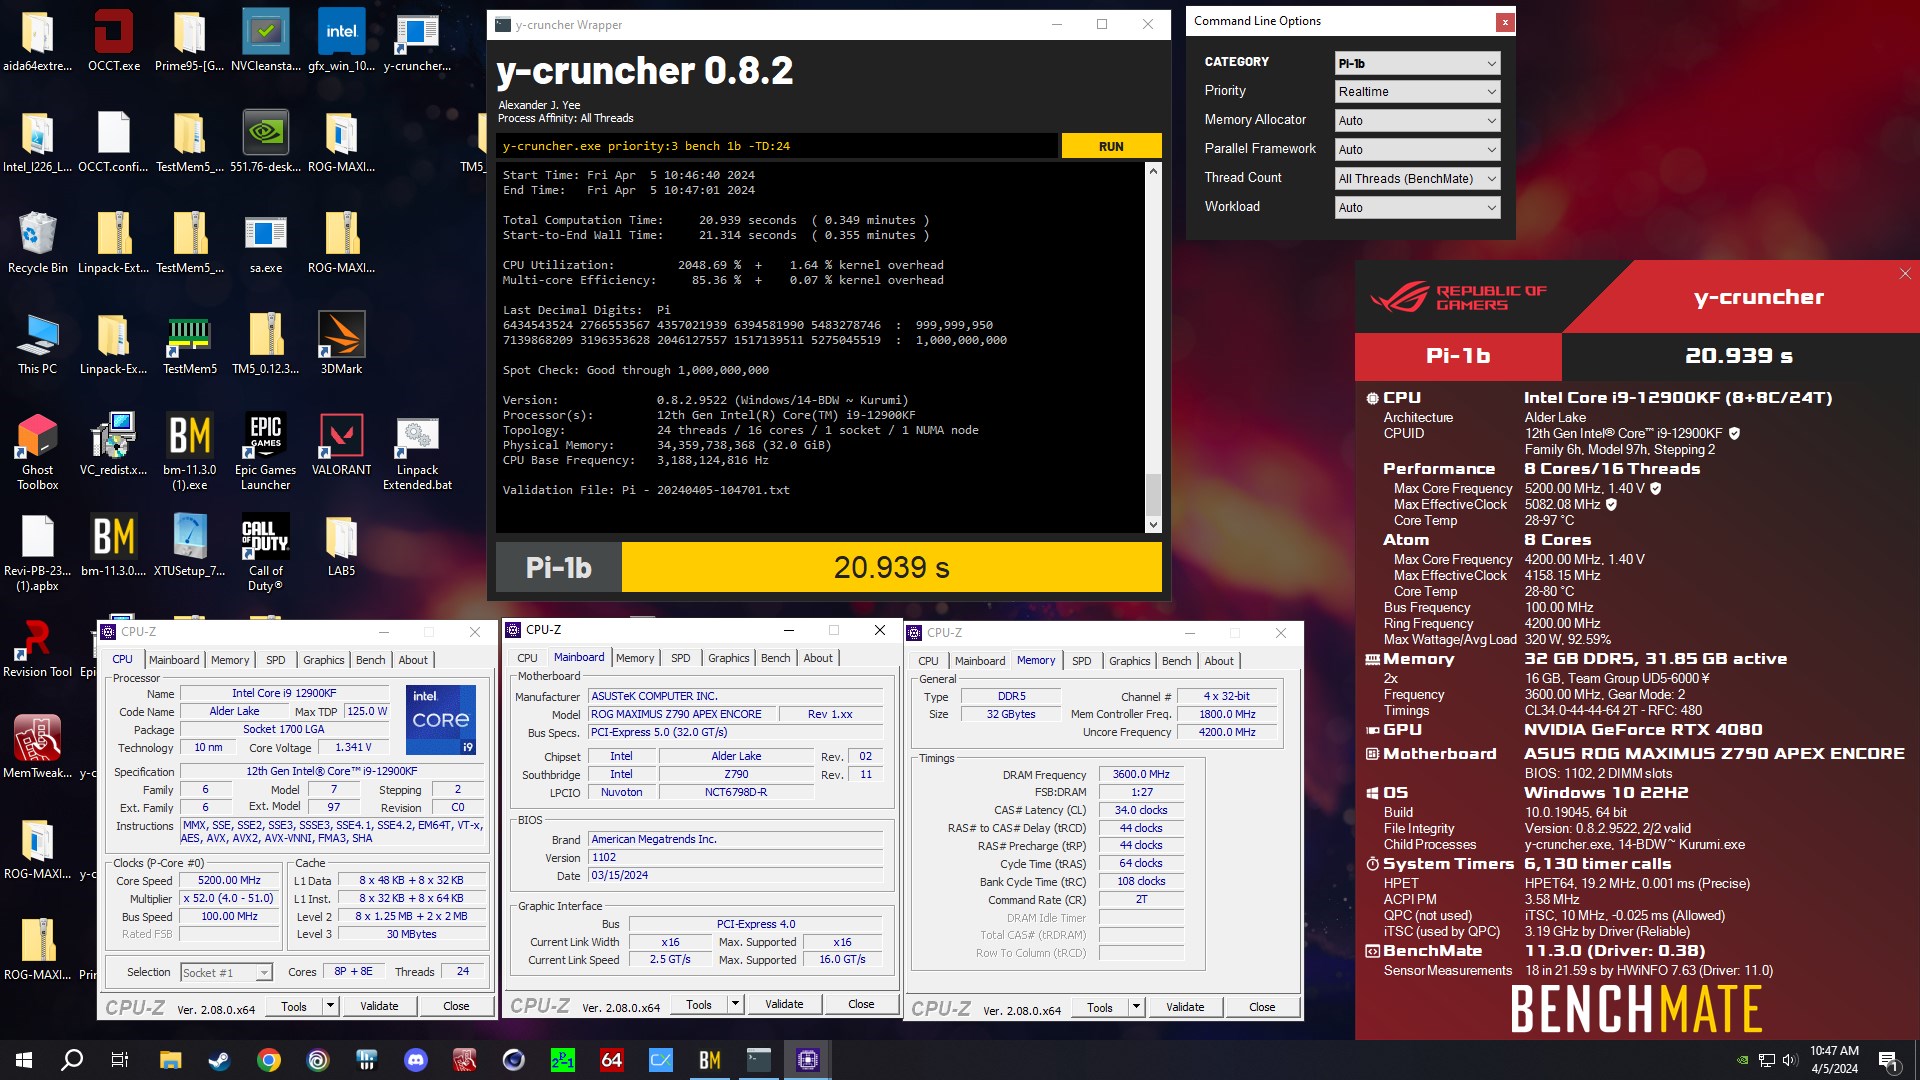Open NVCleanstall desktop icon
The image size is (1920, 1080).
click(265, 41)
